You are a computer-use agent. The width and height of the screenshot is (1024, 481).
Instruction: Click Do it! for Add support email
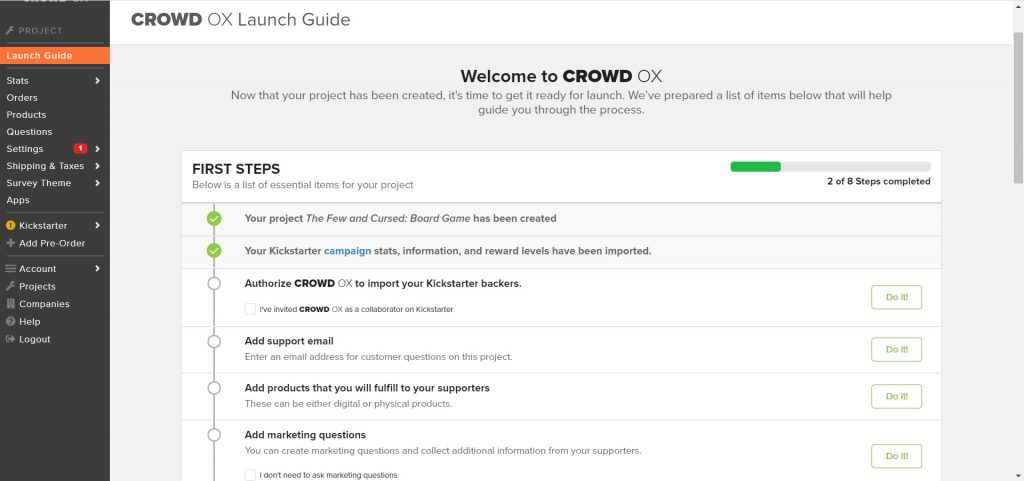coord(896,349)
